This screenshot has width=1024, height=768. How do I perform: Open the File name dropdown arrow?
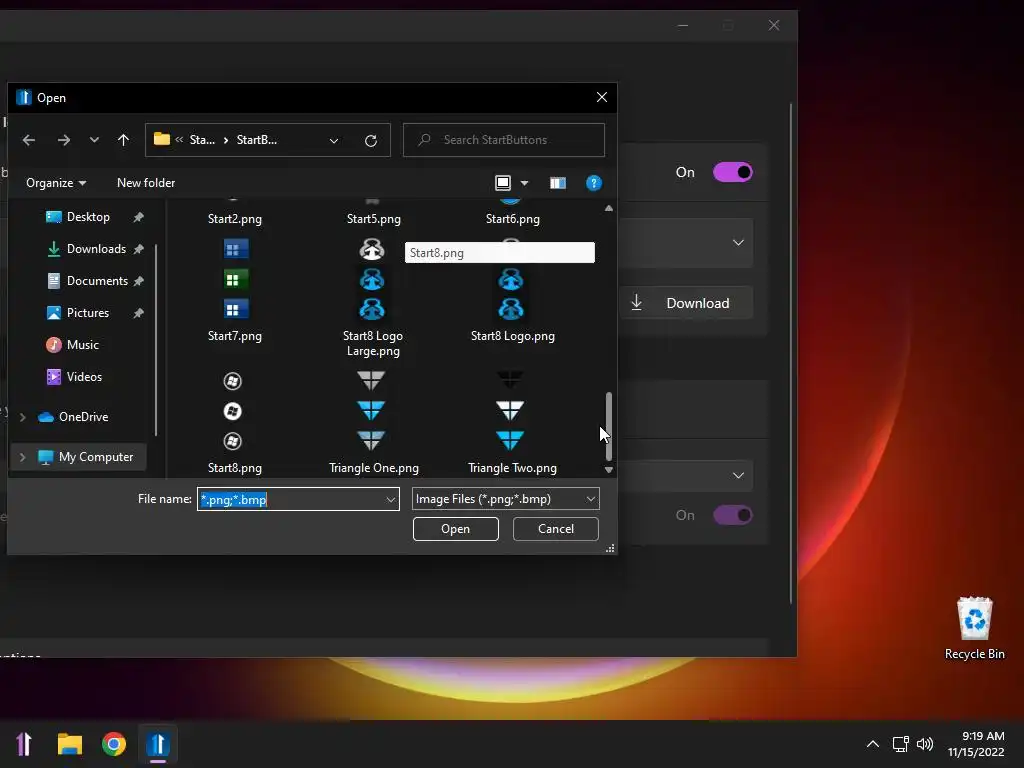point(391,500)
